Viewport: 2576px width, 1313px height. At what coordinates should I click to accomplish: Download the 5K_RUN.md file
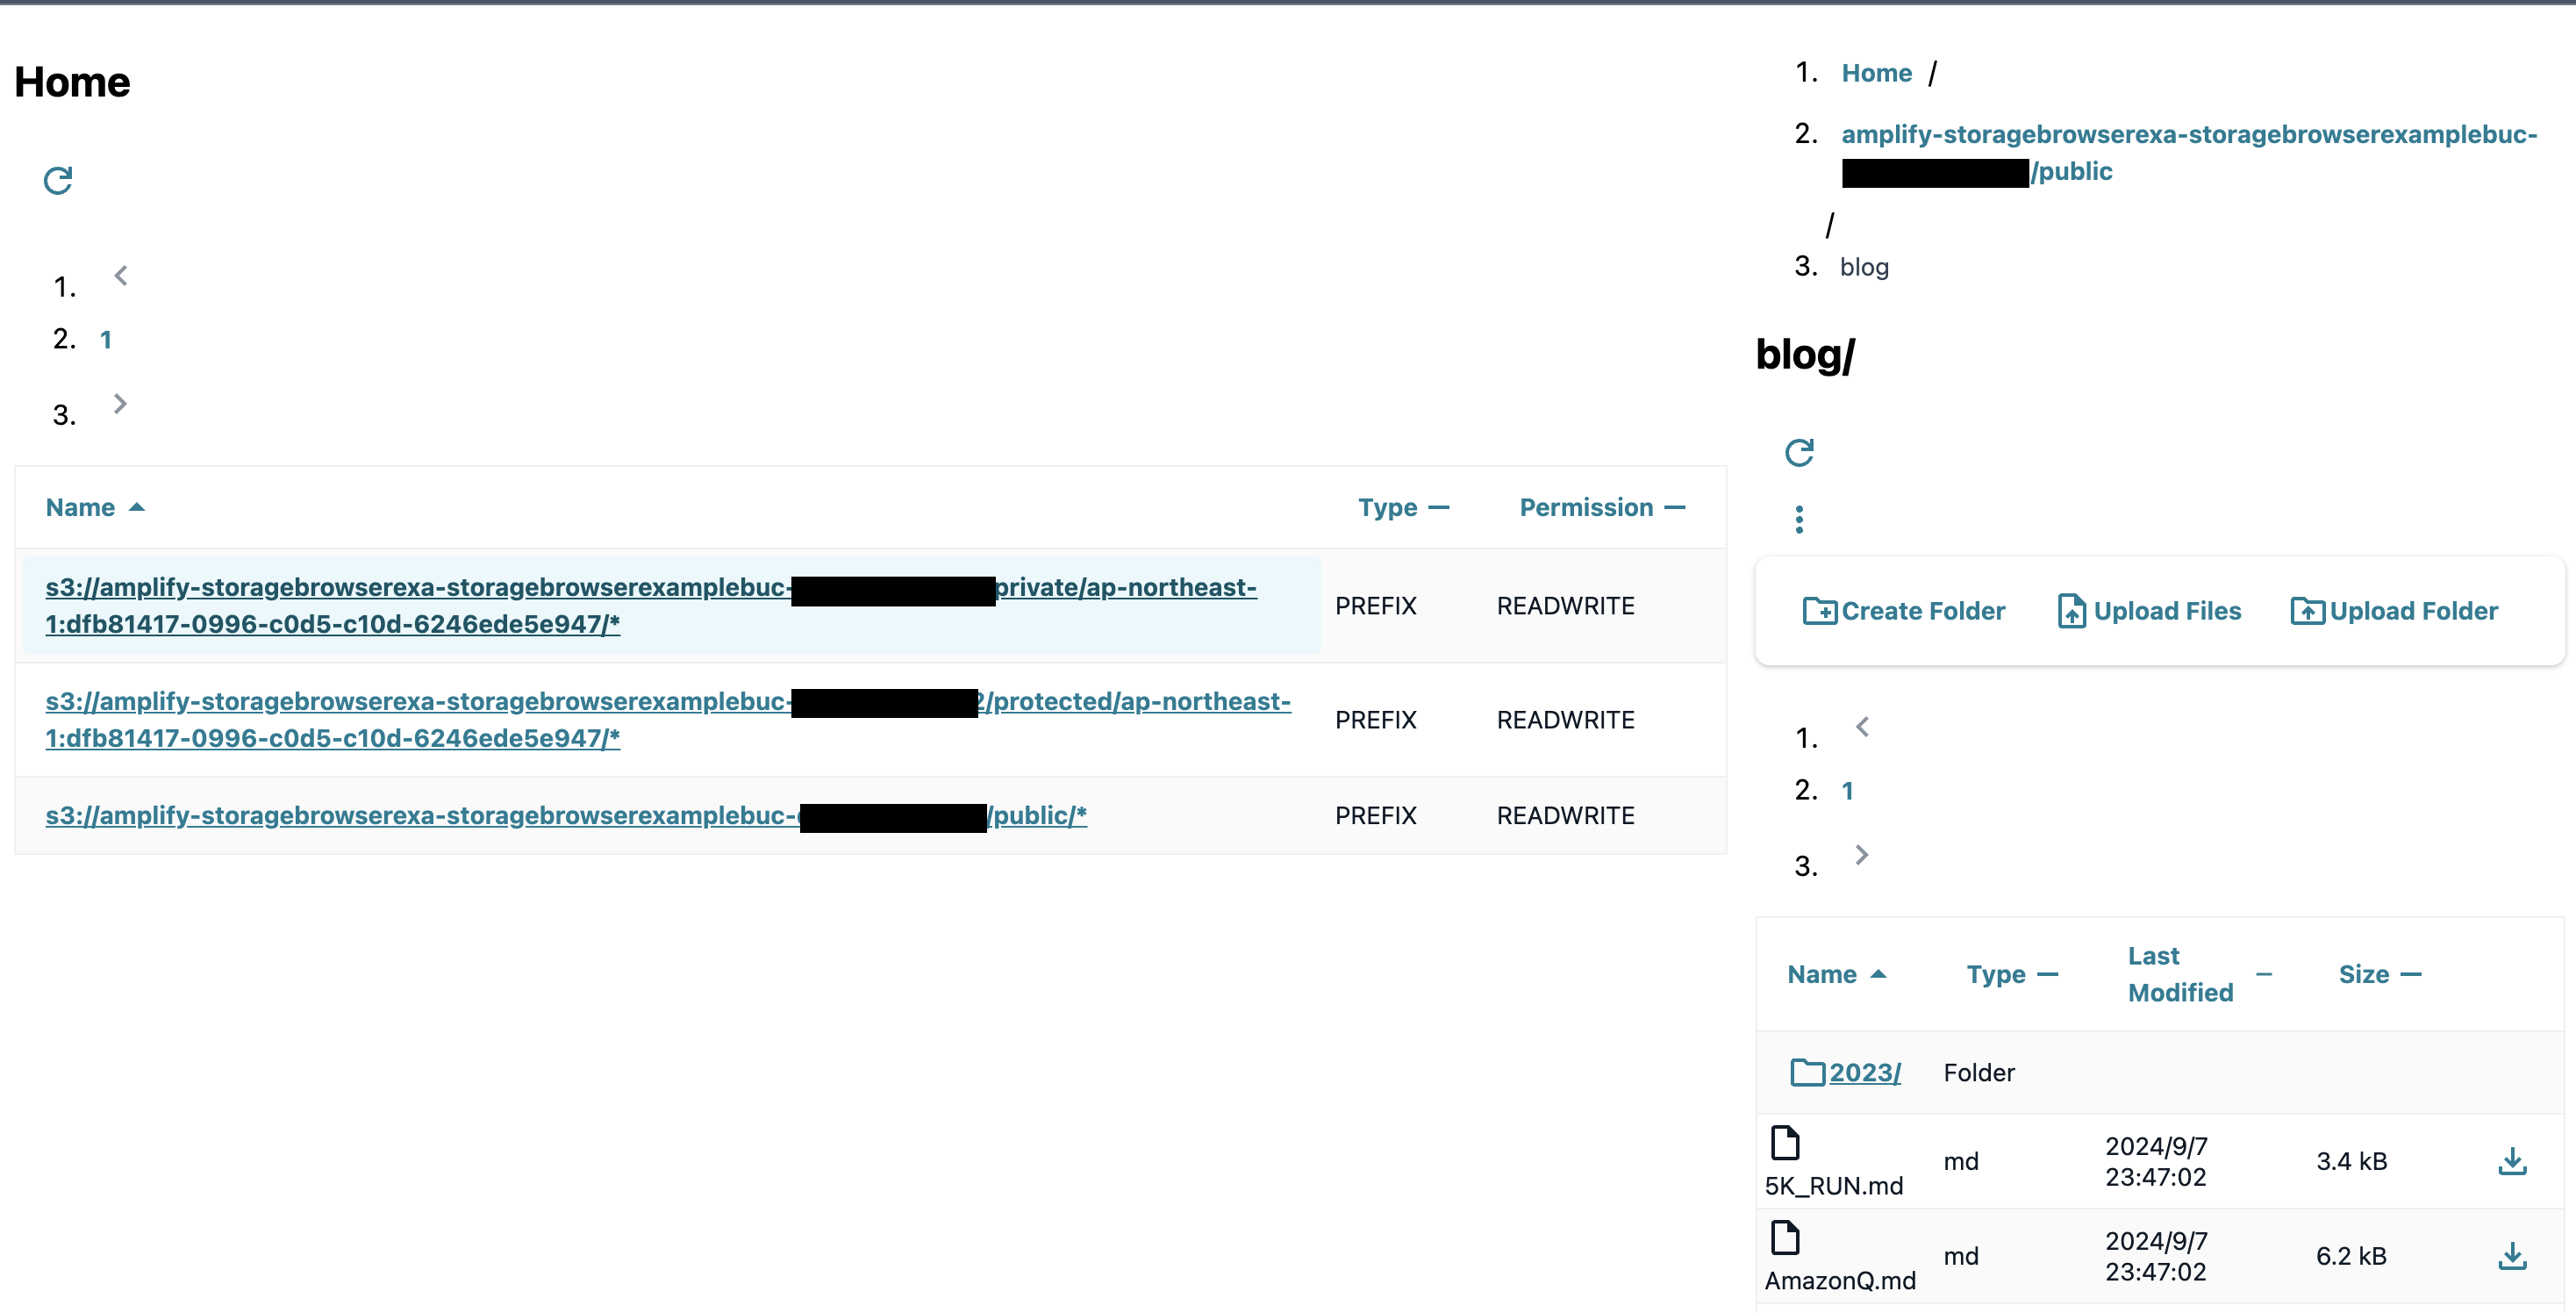[x=2511, y=1161]
